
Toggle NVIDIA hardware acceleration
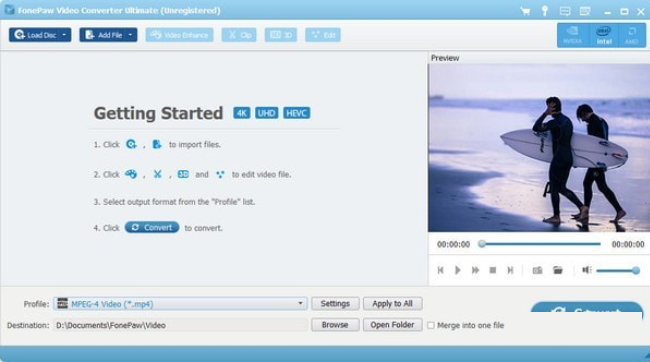pyautogui.click(x=572, y=35)
